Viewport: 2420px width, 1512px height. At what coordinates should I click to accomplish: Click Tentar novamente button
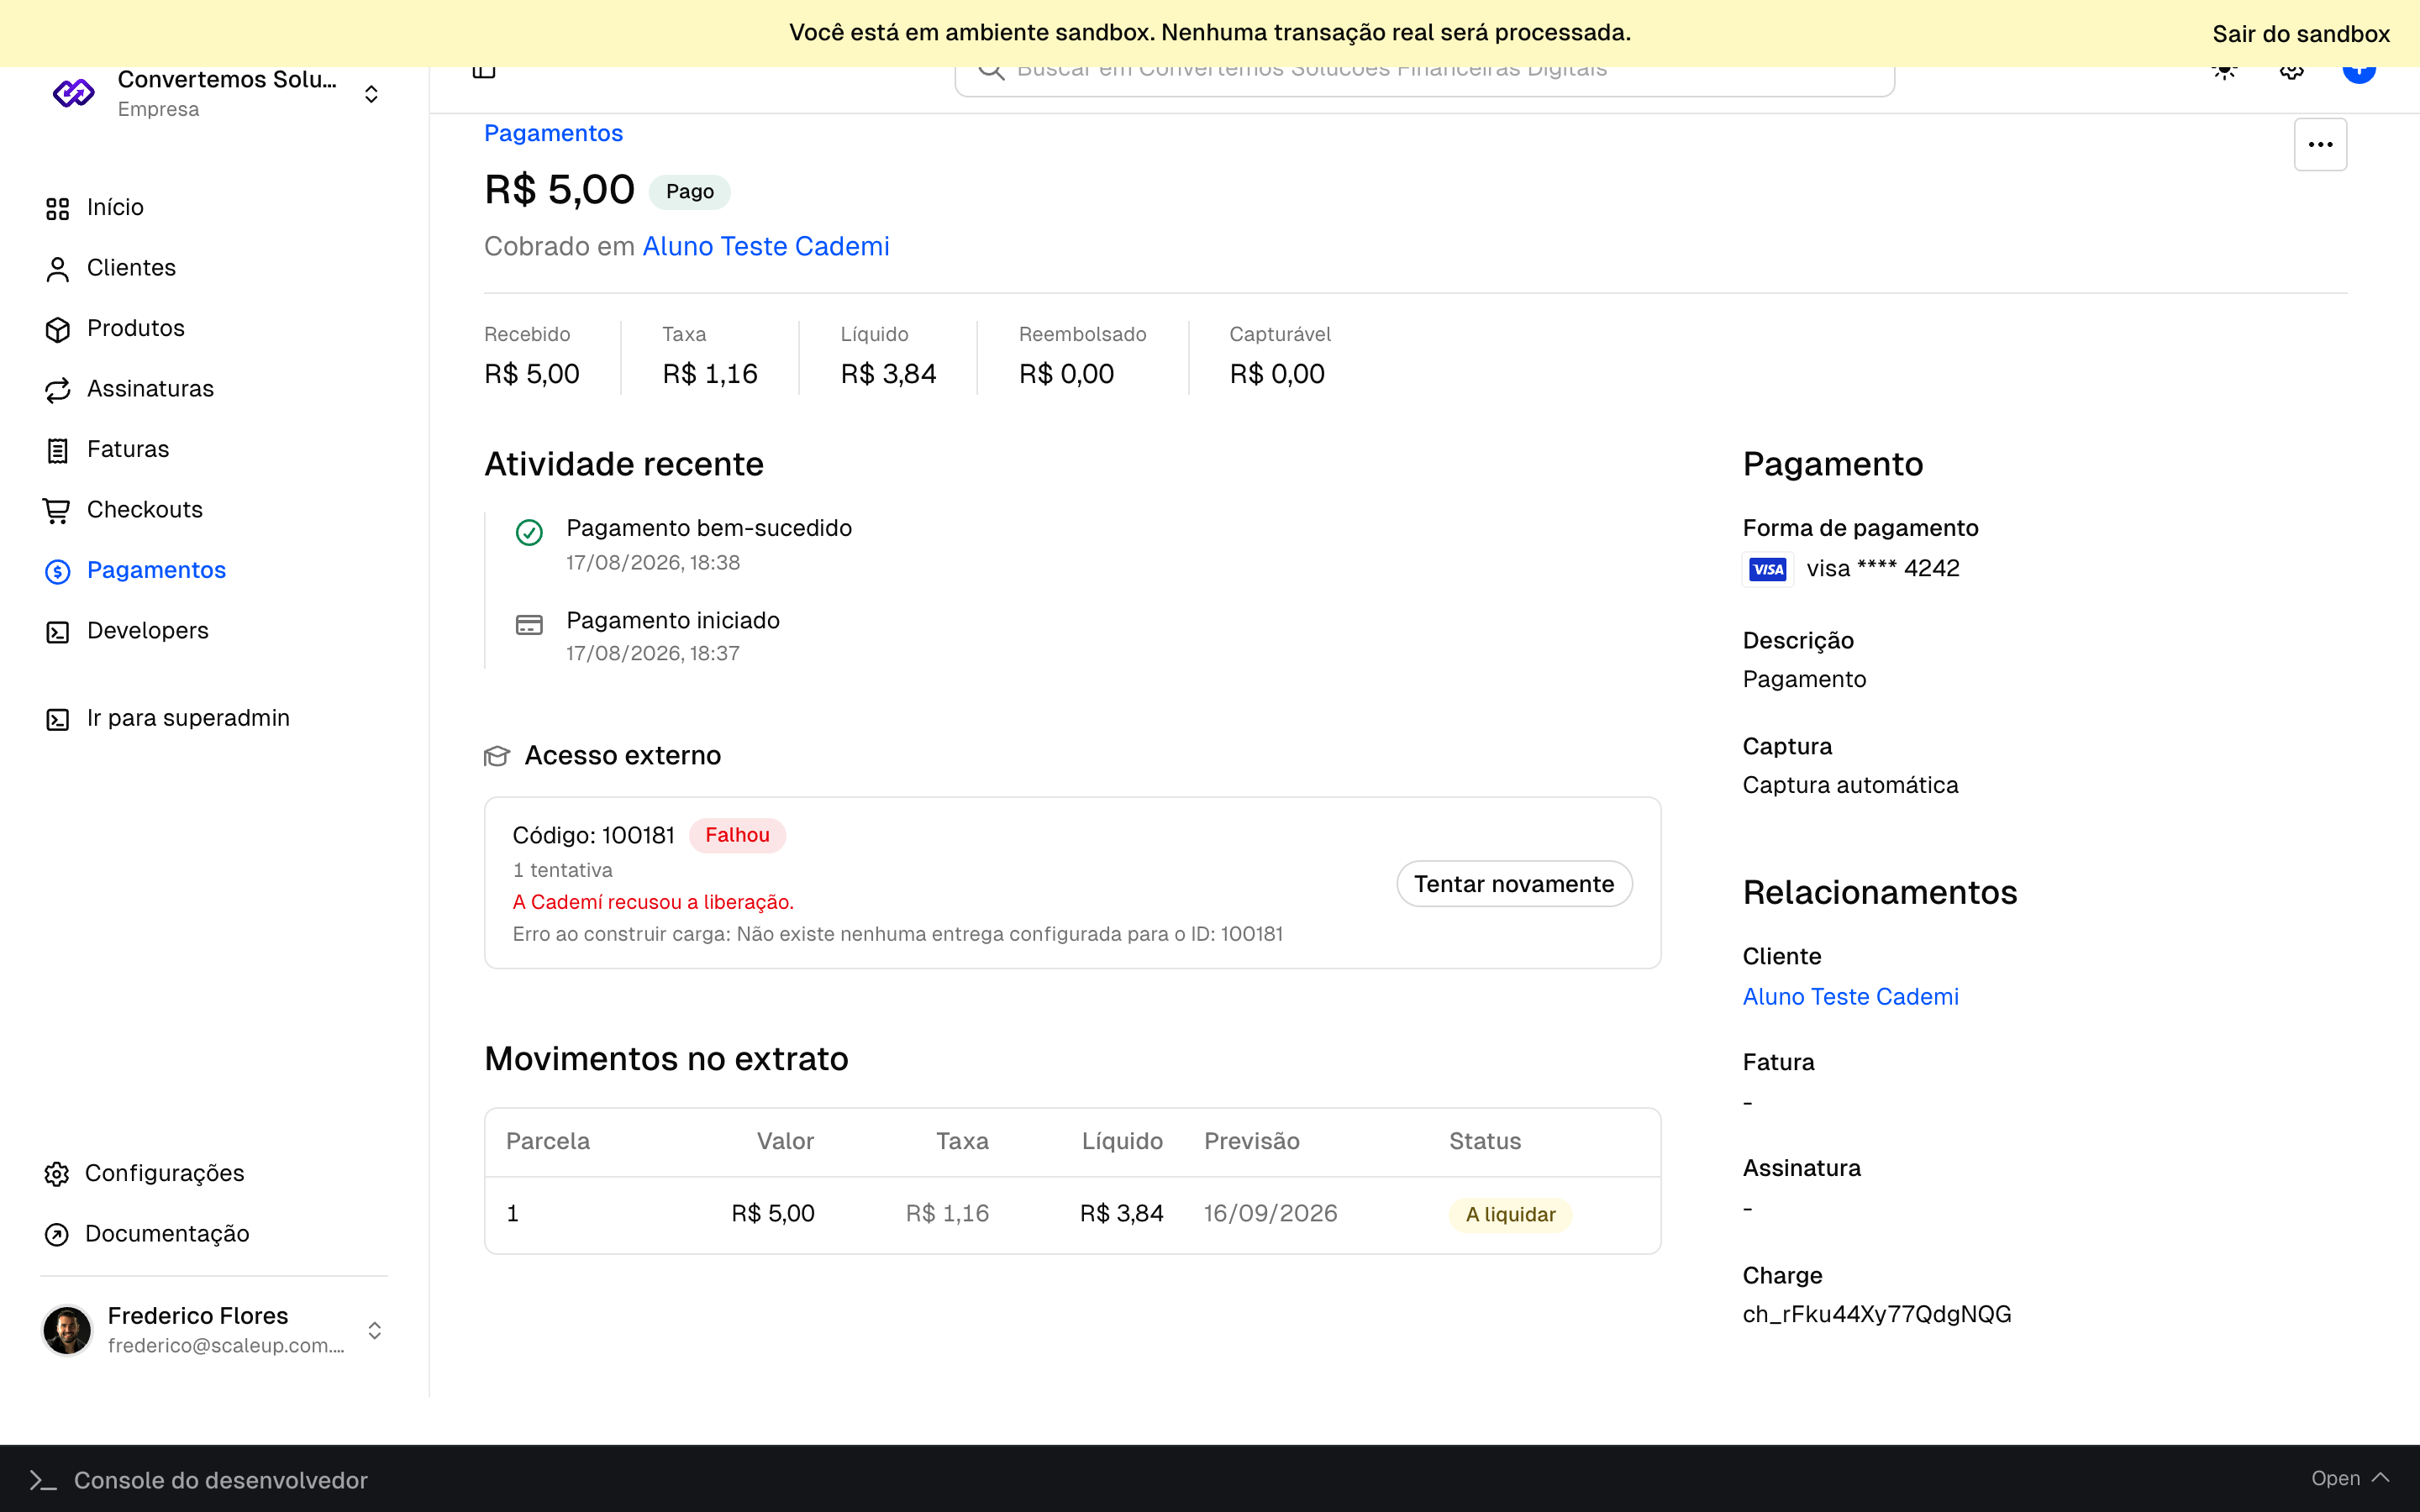coord(1514,884)
